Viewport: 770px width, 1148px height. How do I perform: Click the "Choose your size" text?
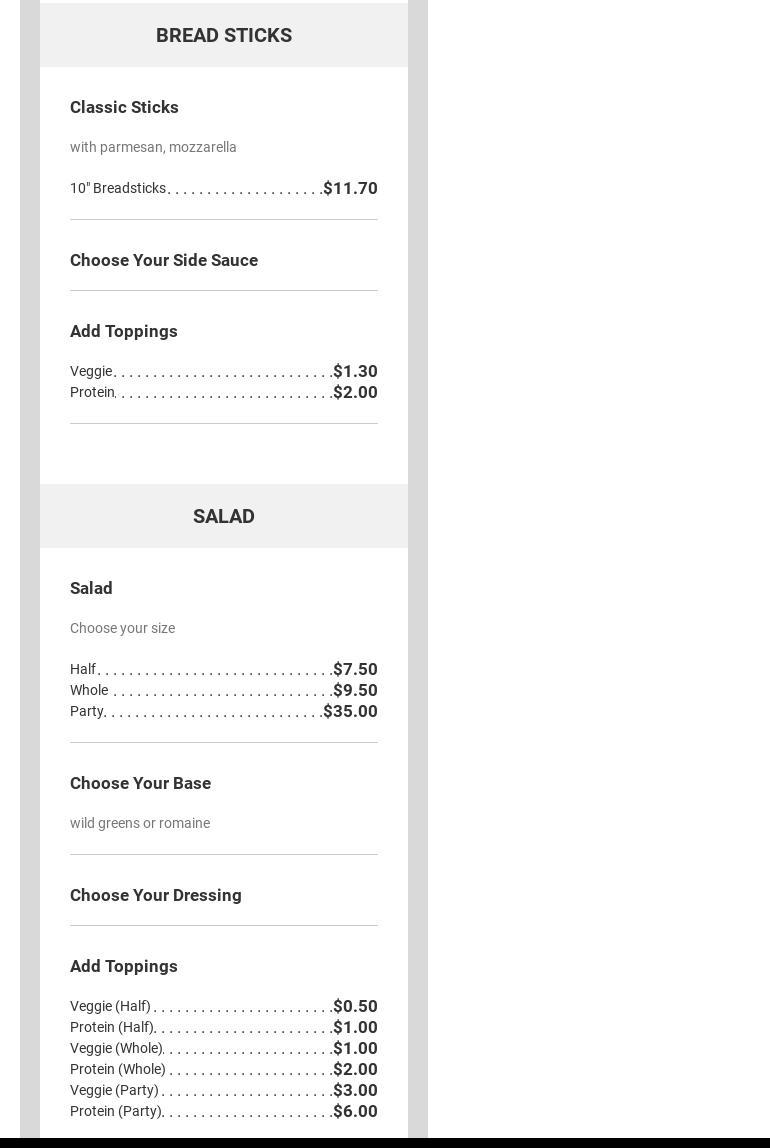point(122,628)
